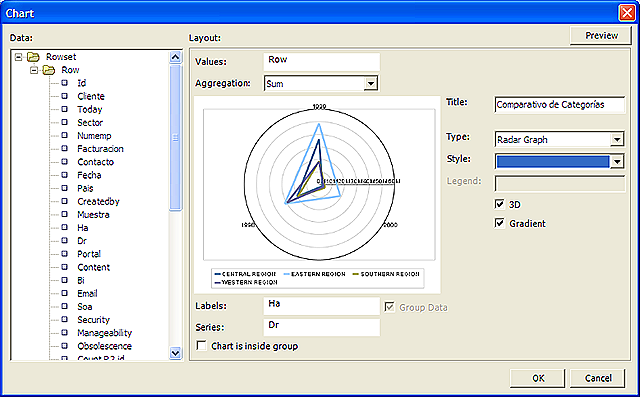Open the Style color dropdown
This screenshot has height=397, width=640.
pos(617,161)
